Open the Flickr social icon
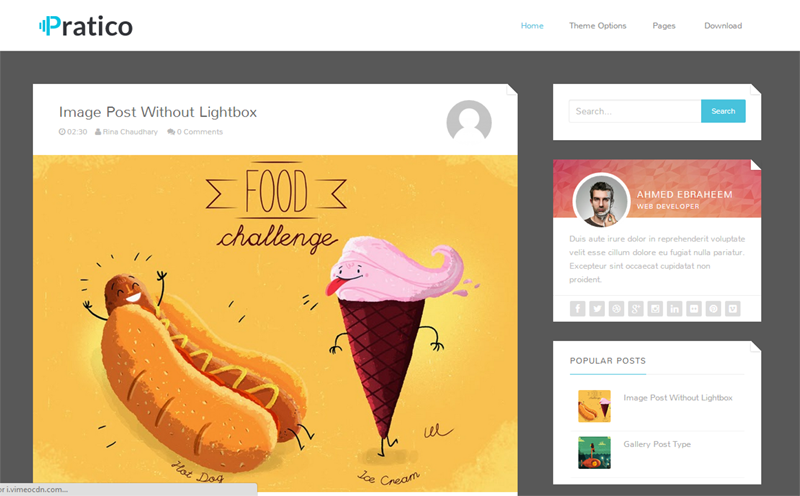 pos(694,309)
